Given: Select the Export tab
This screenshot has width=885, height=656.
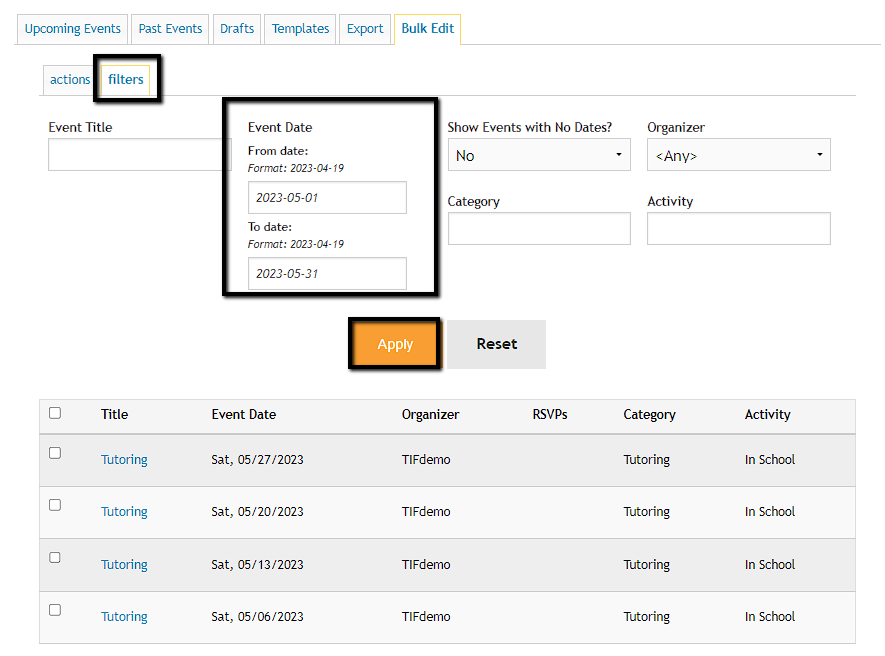Looking at the screenshot, I should tap(365, 29).
